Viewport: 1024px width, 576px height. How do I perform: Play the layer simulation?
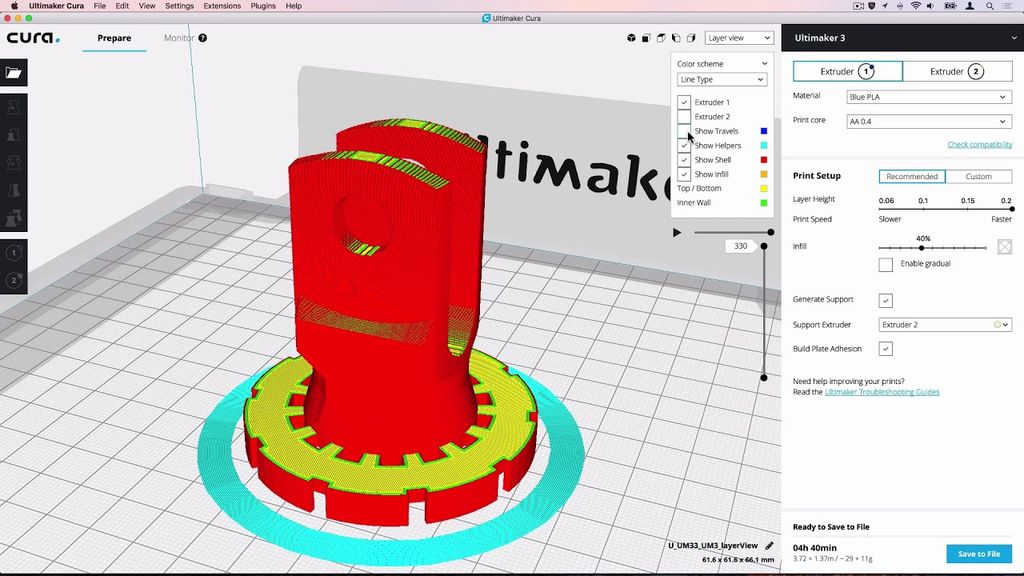pyautogui.click(x=677, y=232)
